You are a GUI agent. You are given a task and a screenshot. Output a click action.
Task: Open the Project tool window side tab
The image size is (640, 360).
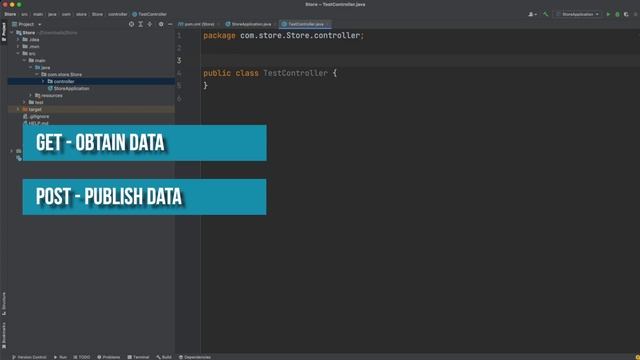pyautogui.click(x=4, y=31)
